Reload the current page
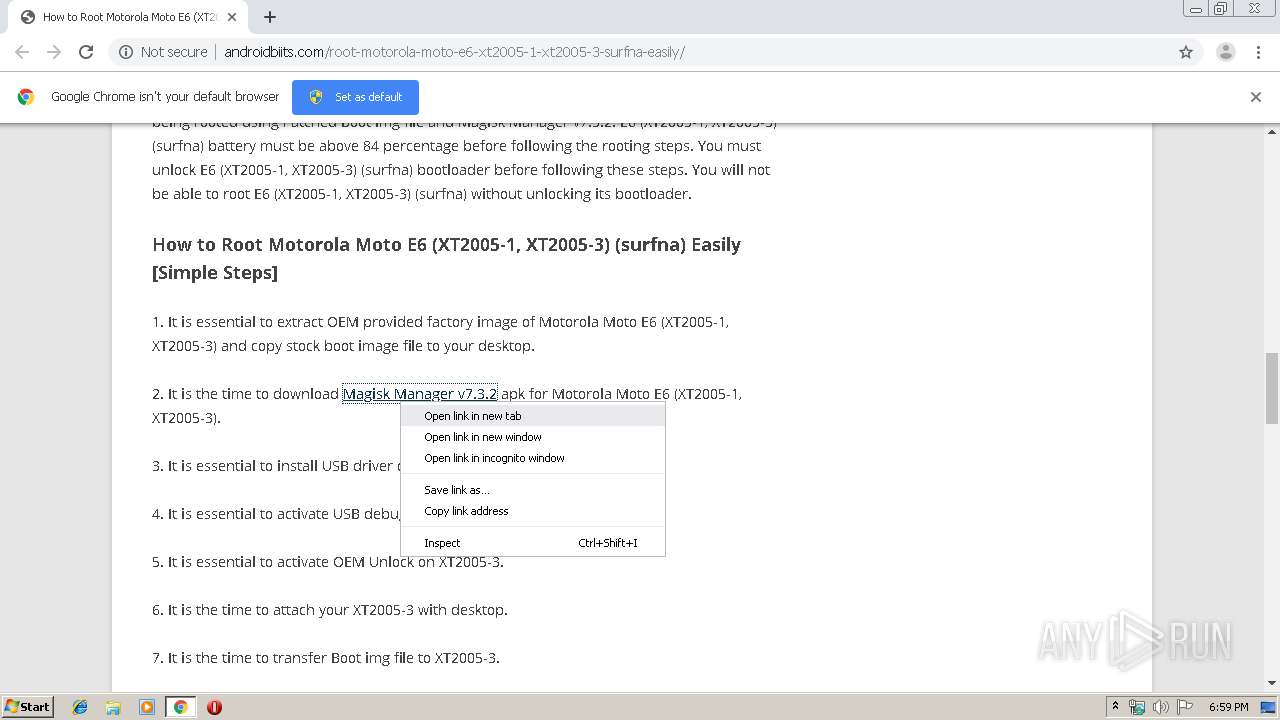 pyautogui.click(x=86, y=52)
